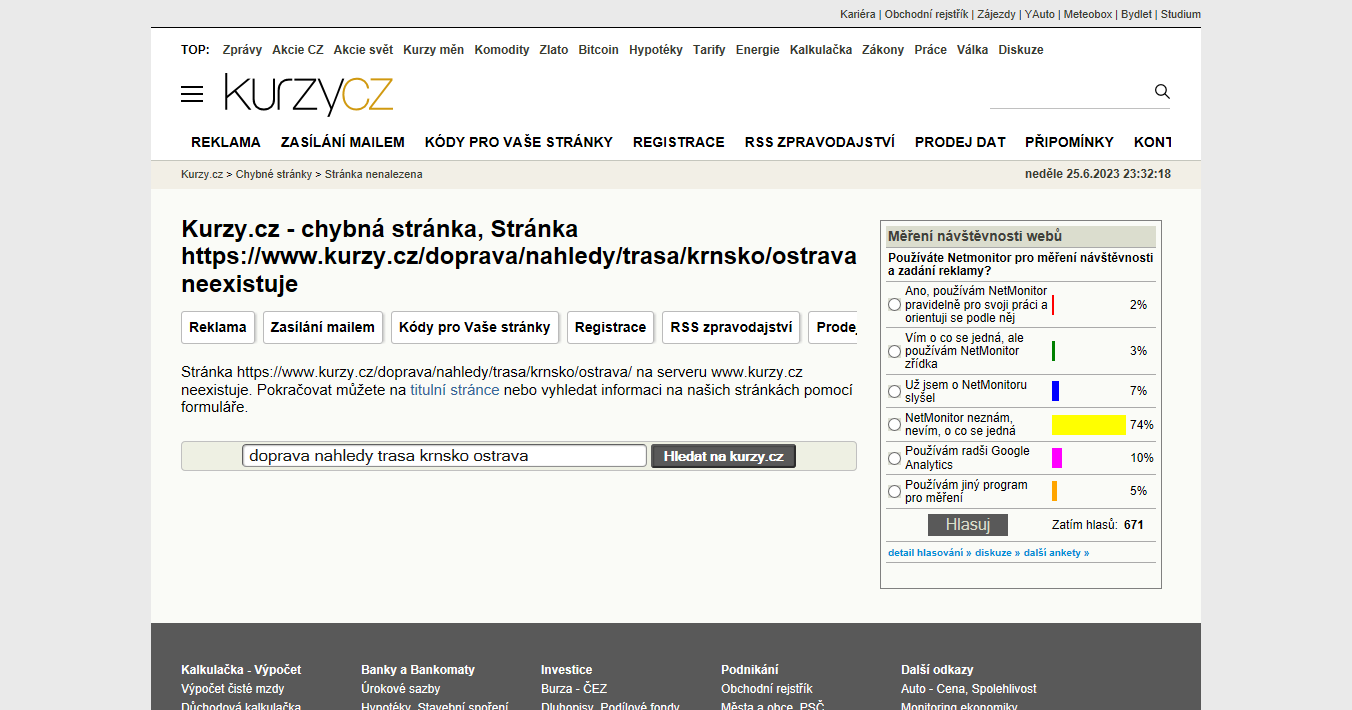Click 'Hledat na kurzy.cz' button
This screenshot has height=710, width=1352.
[723, 456]
